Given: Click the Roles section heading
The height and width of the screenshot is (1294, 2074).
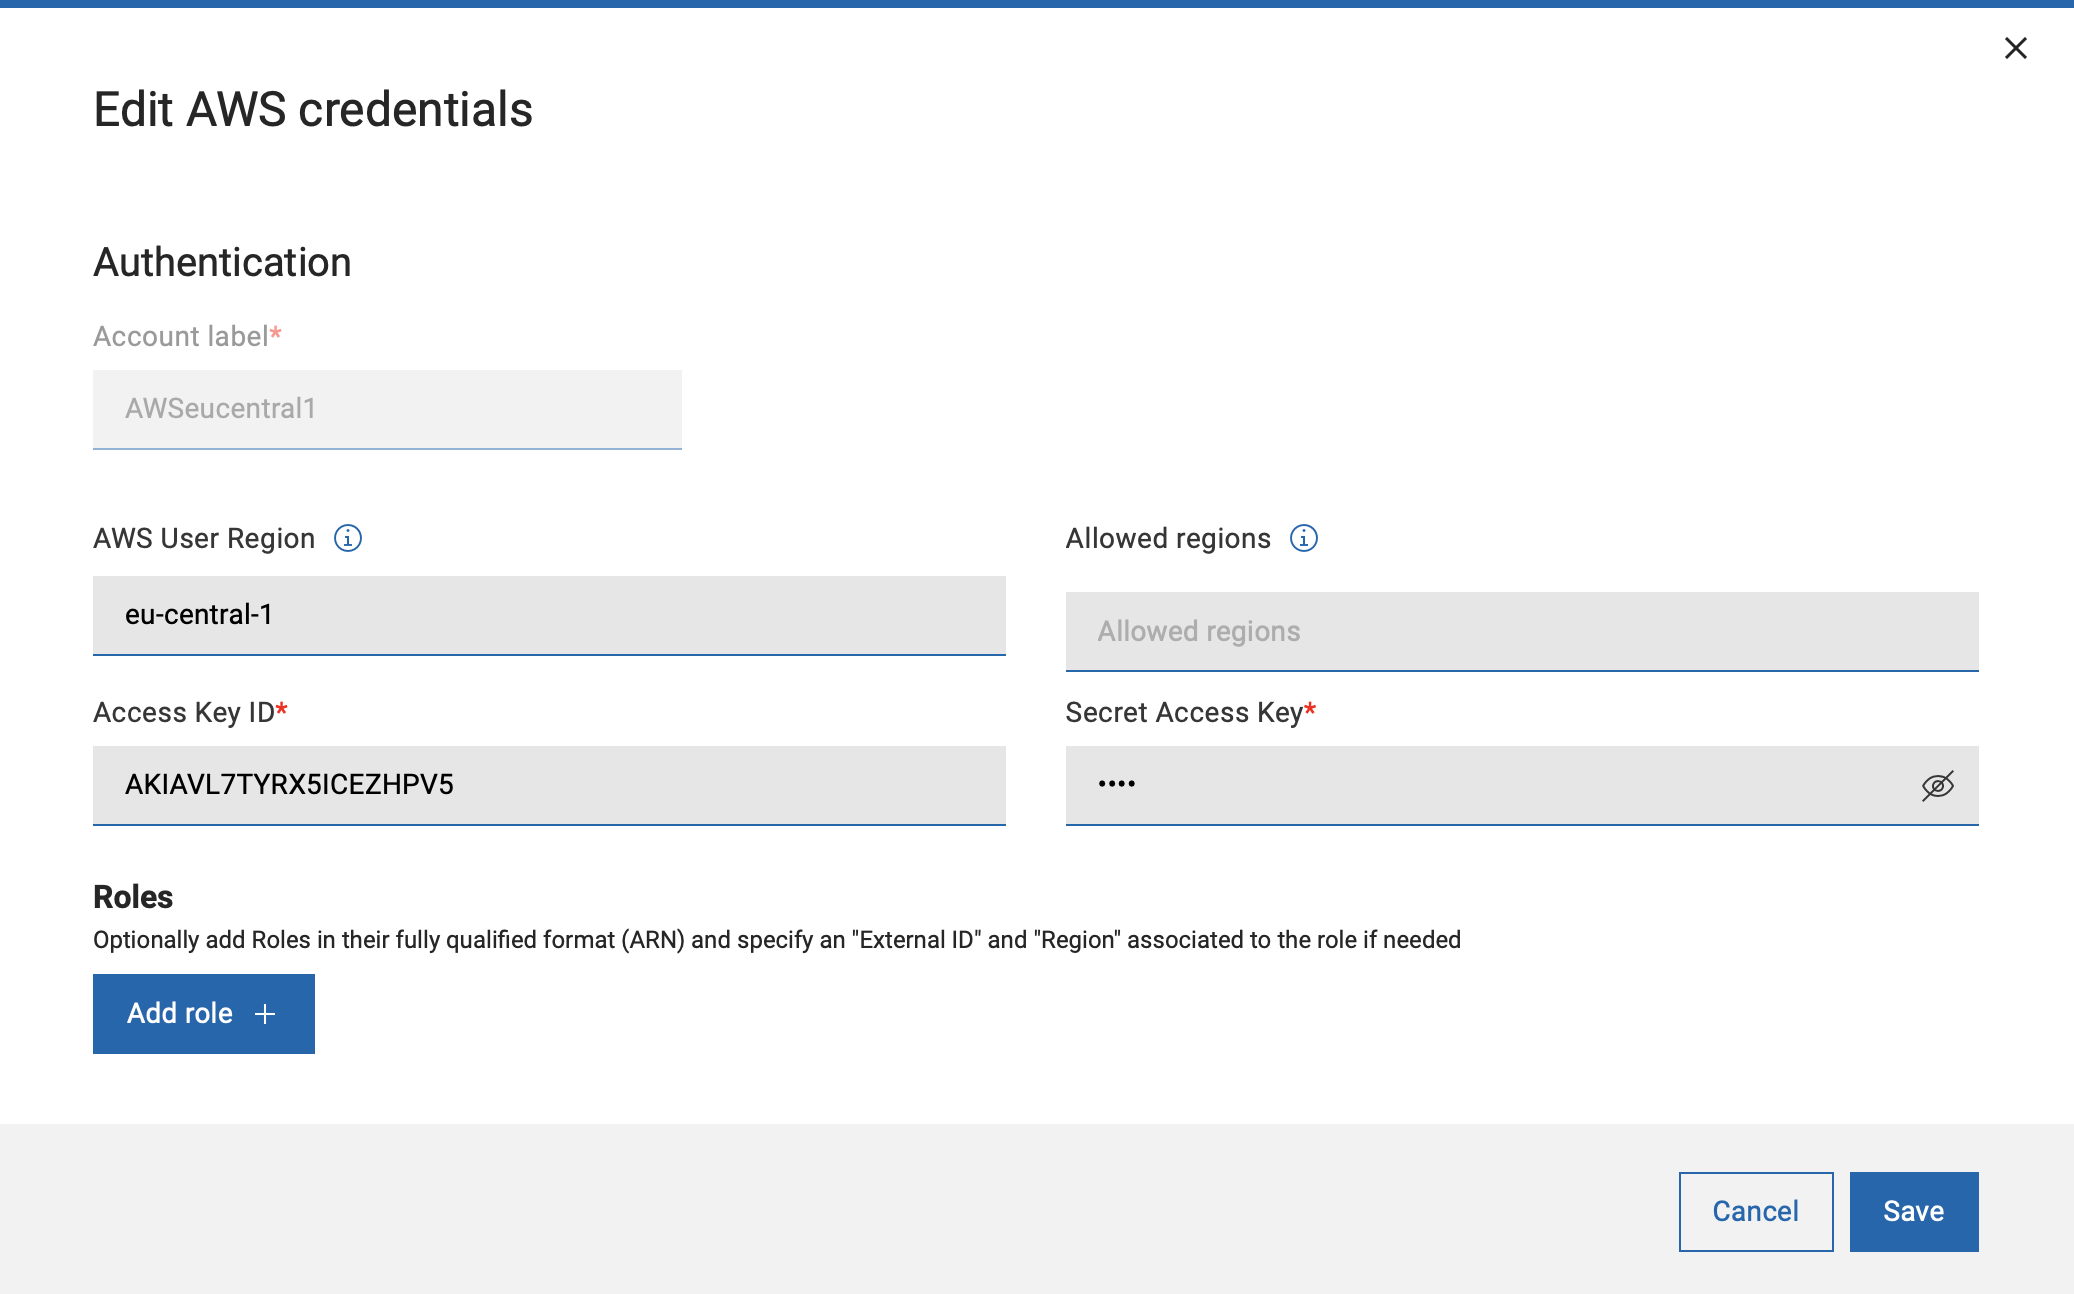Looking at the screenshot, I should coord(133,897).
